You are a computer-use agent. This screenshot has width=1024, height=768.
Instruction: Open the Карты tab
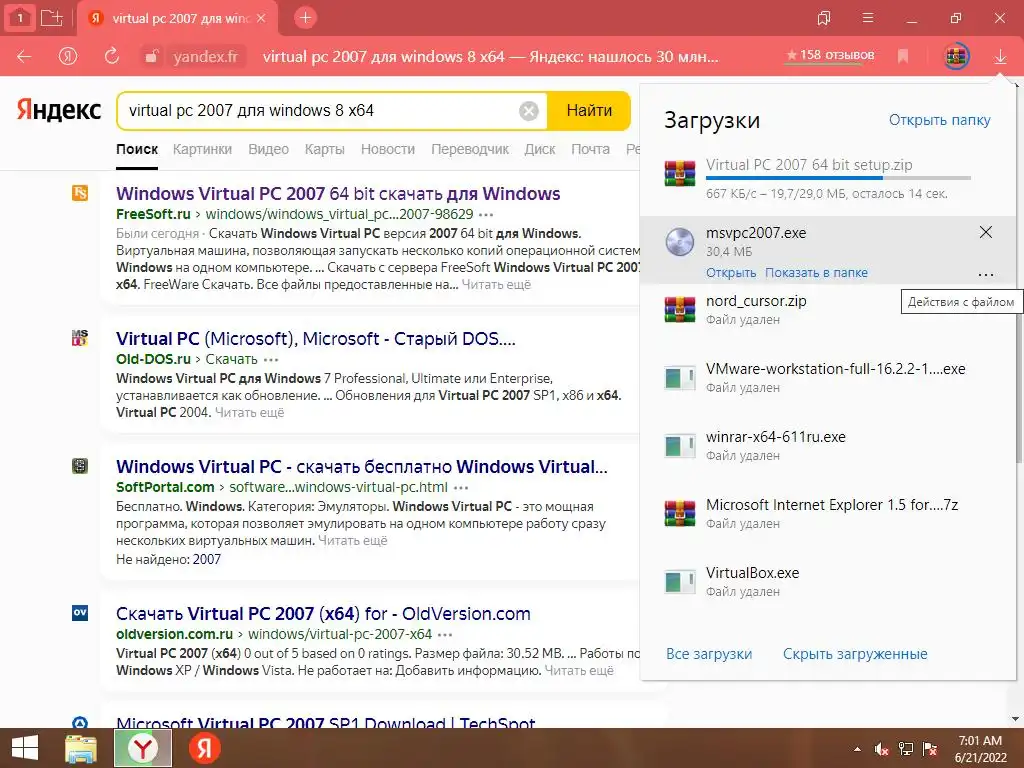(325, 149)
